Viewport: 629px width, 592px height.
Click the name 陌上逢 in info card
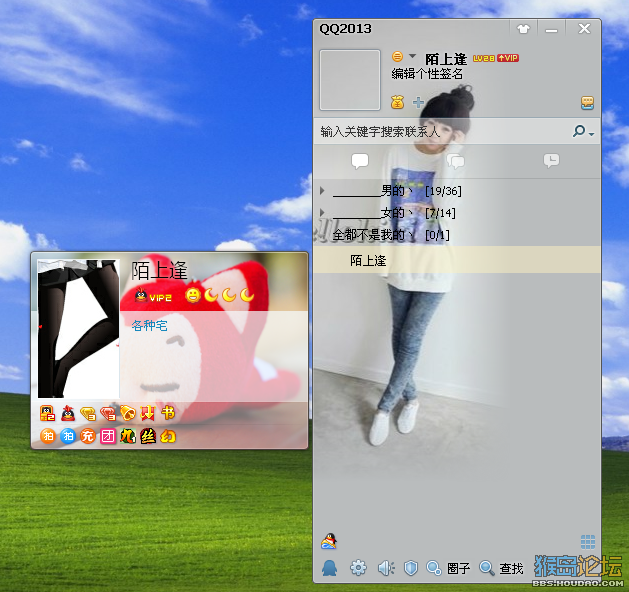point(160,270)
